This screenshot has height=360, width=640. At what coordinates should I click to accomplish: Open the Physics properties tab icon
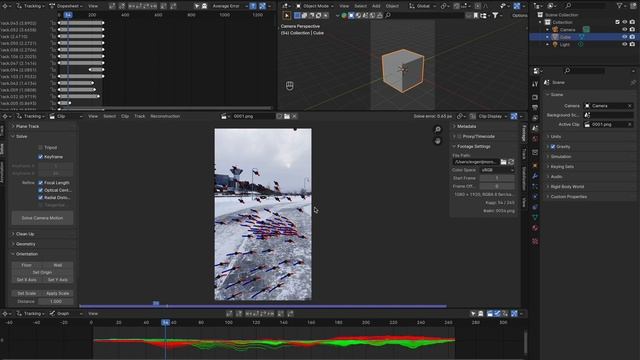[x=535, y=197]
